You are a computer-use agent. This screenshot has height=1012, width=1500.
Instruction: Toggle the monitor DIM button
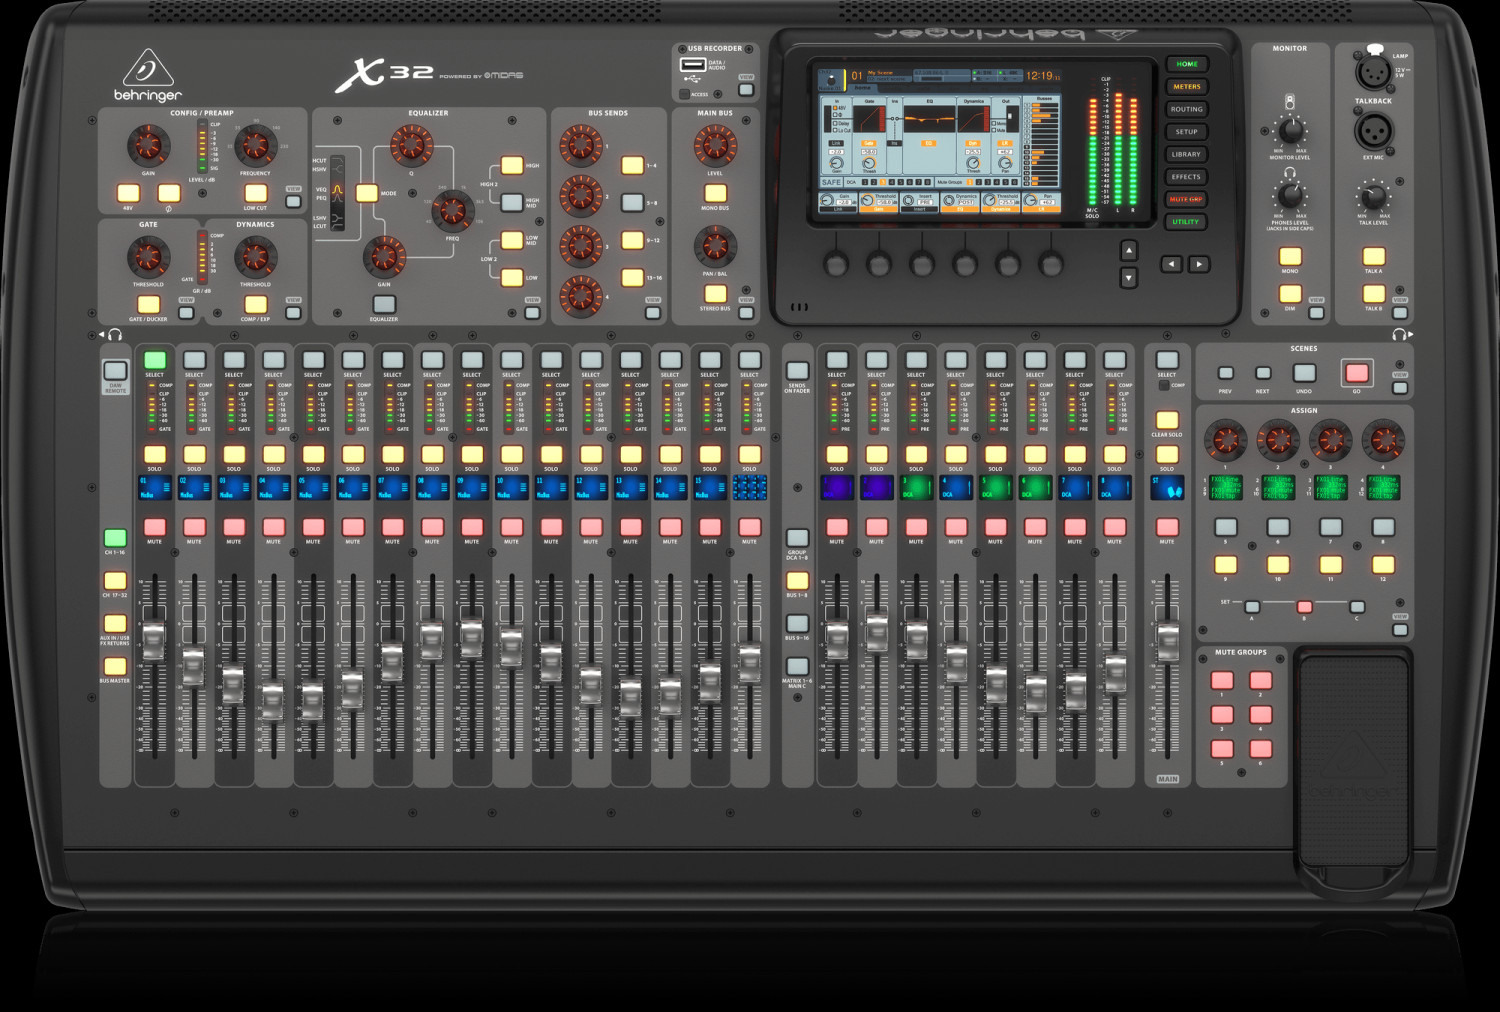[1290, 294]
